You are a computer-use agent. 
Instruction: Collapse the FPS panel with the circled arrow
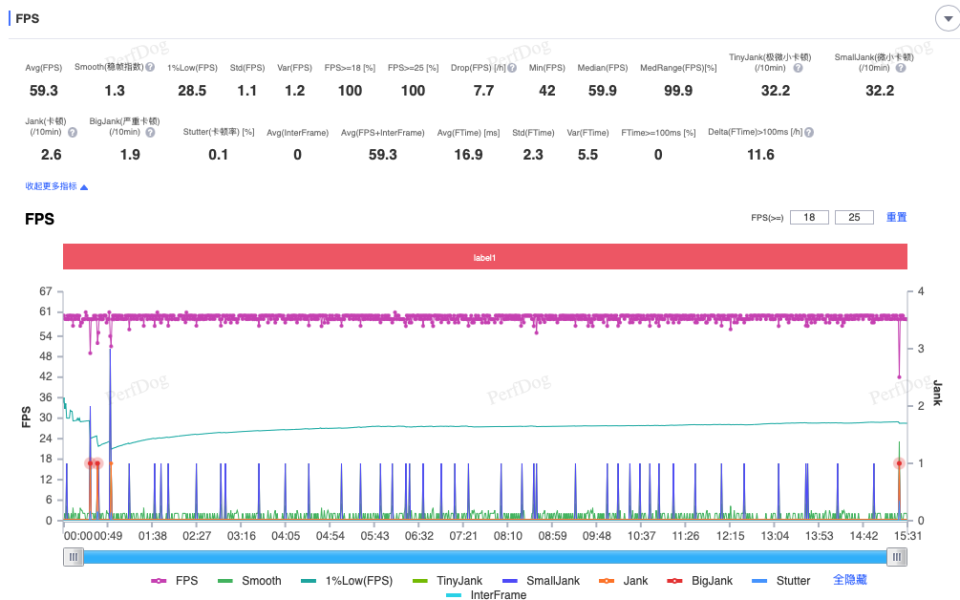(x=948, y=18)
